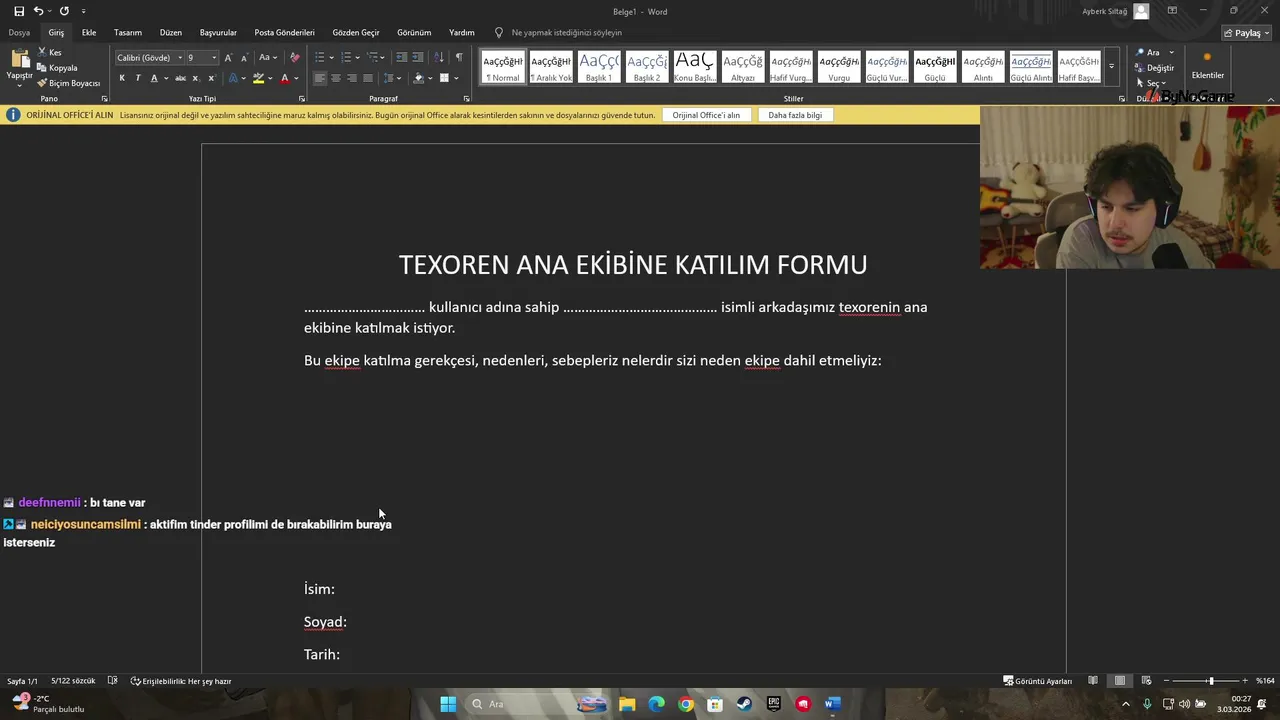This screenshot has width=1280, height=720.
Task: Open the font color dropdown arrow
Action: tap(296, 78)
